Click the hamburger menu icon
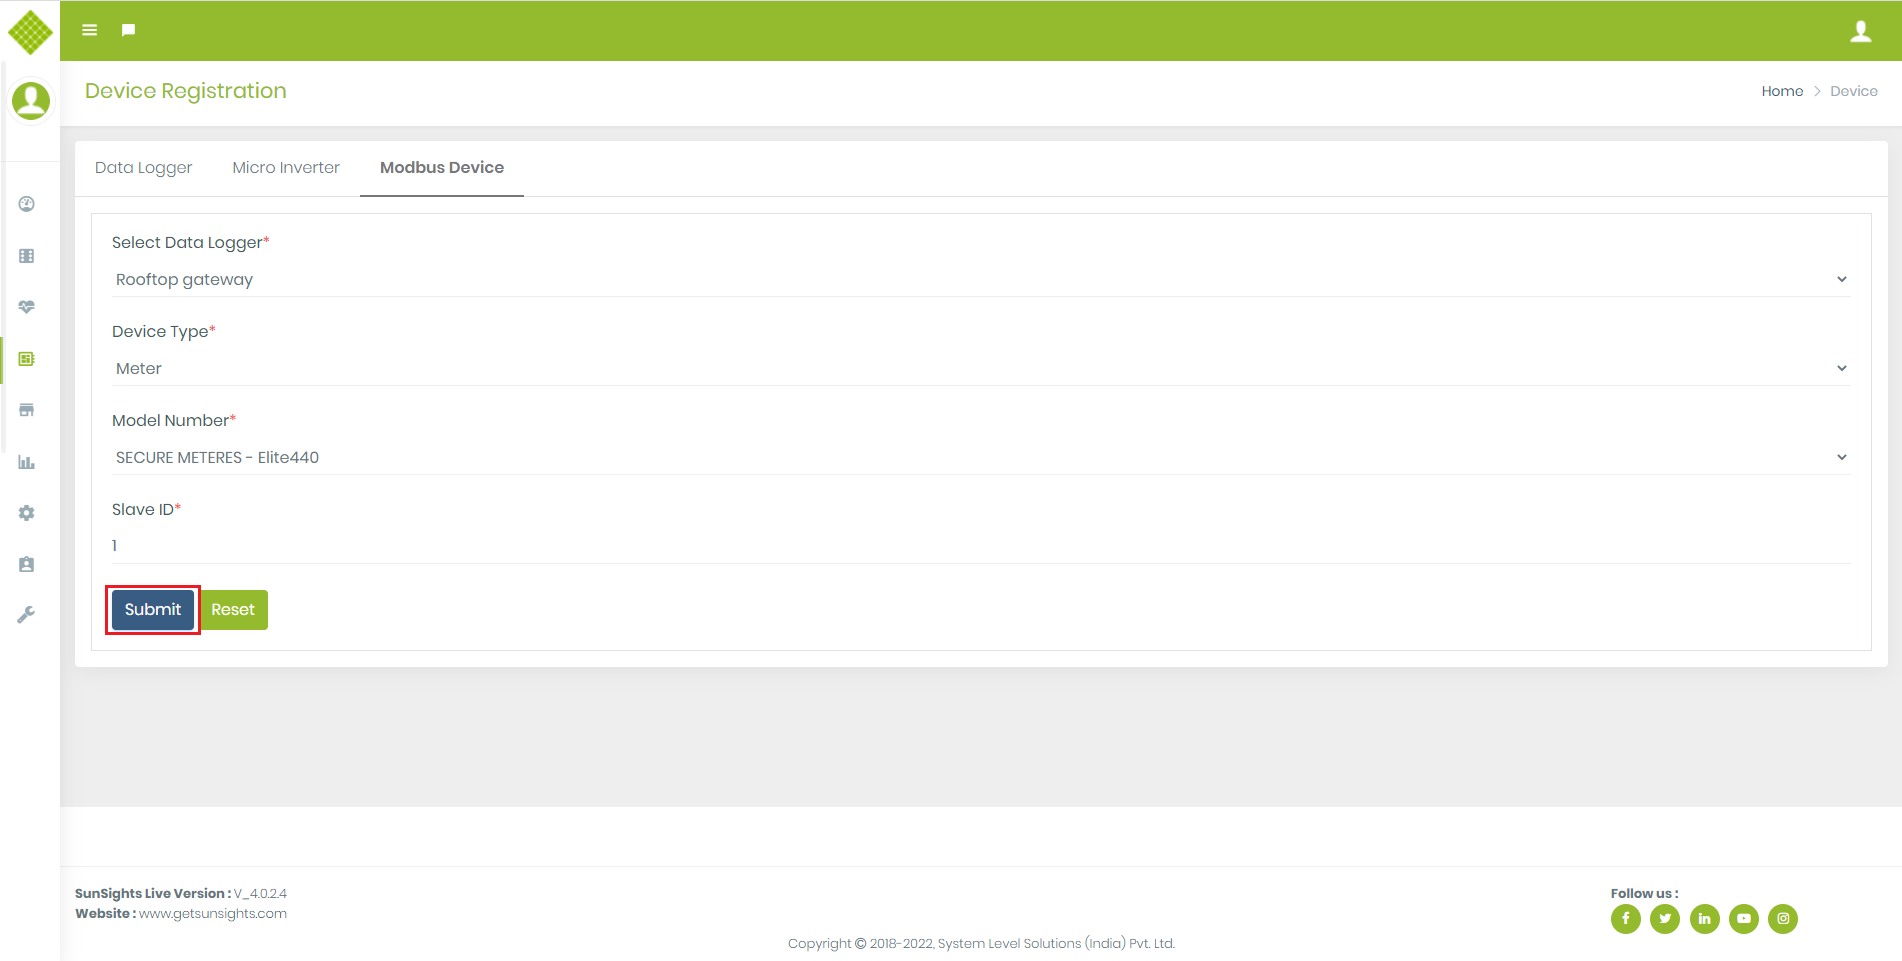Viewport: 1902px width, 961px height. point(89,30)
